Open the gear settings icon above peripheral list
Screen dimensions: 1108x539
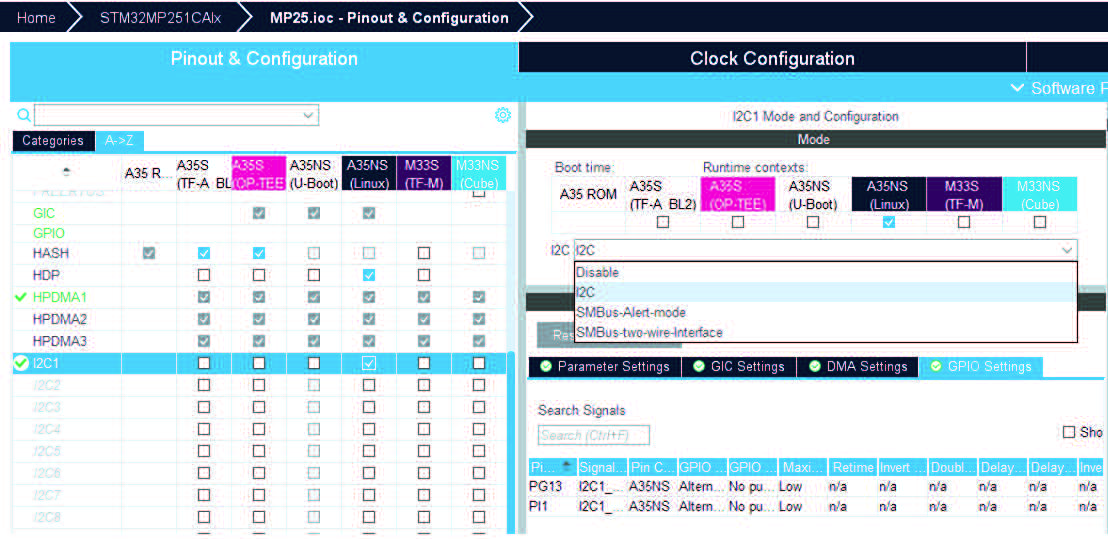click(502, 114)
